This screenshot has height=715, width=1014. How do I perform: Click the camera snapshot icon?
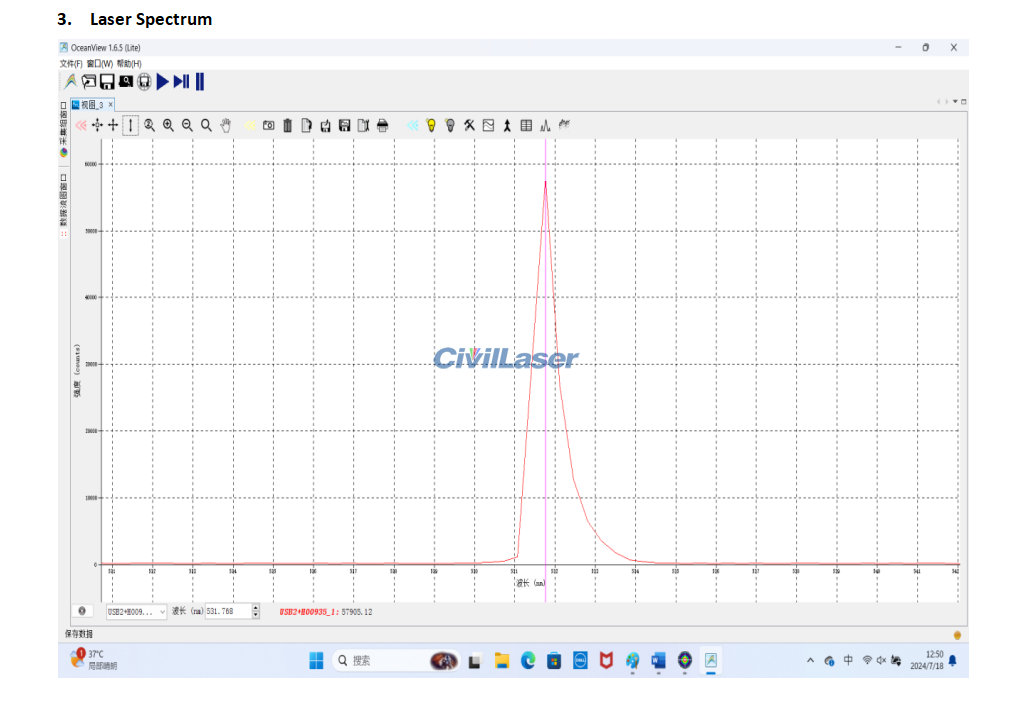coord(268,125)
